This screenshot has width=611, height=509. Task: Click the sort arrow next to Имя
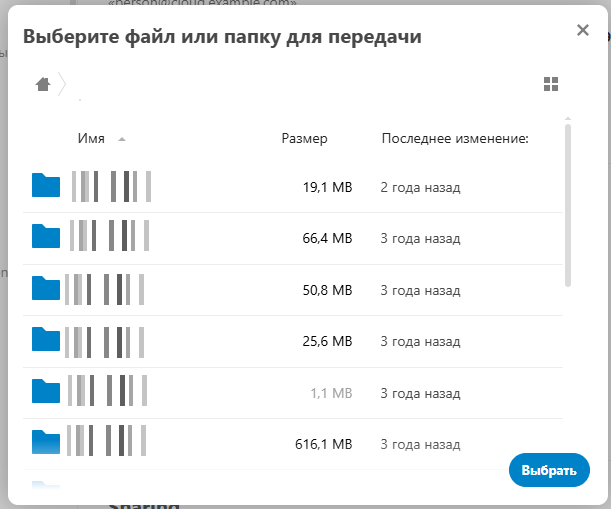(121, 139)
